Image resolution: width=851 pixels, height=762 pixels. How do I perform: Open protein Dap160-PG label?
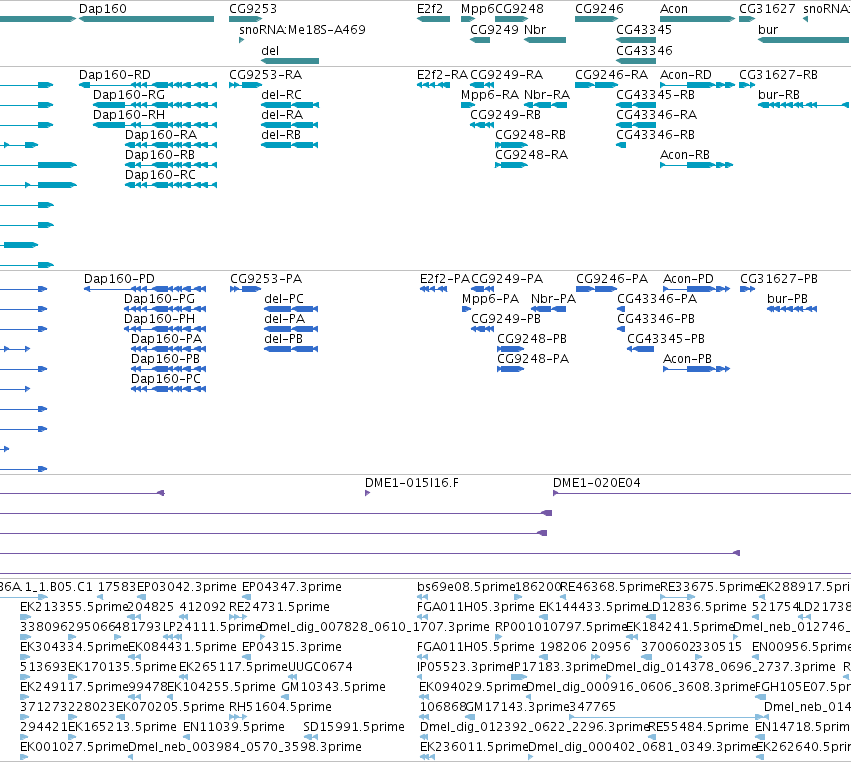point(159,299)
